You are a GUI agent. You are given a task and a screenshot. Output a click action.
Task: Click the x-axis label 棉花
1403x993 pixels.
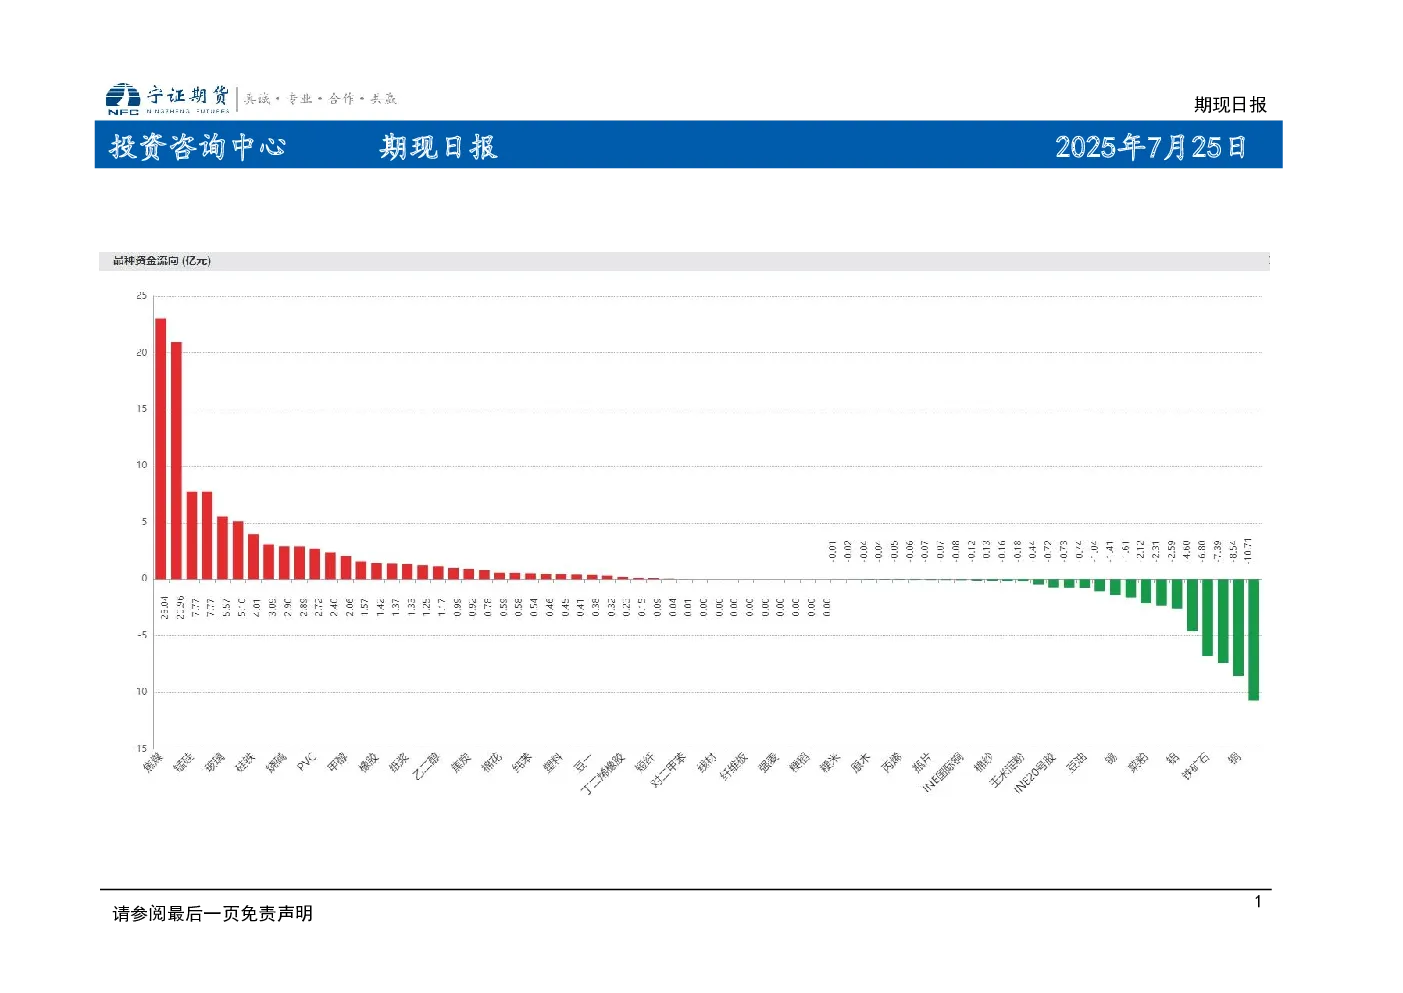tap(491, 763)
